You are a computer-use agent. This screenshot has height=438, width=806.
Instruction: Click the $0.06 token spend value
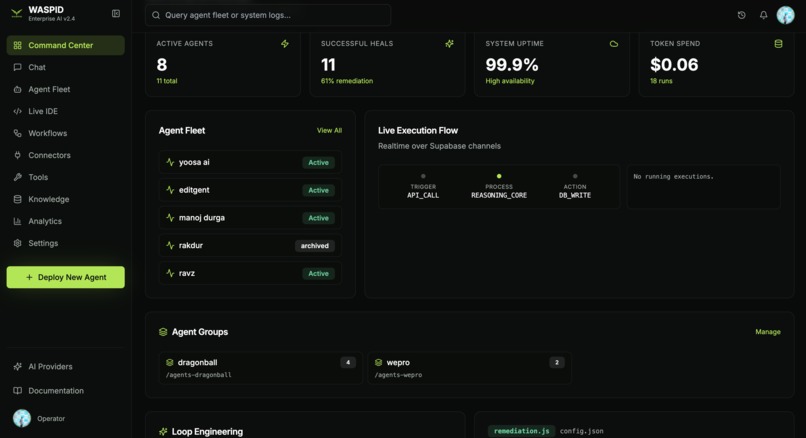[674, 65]
